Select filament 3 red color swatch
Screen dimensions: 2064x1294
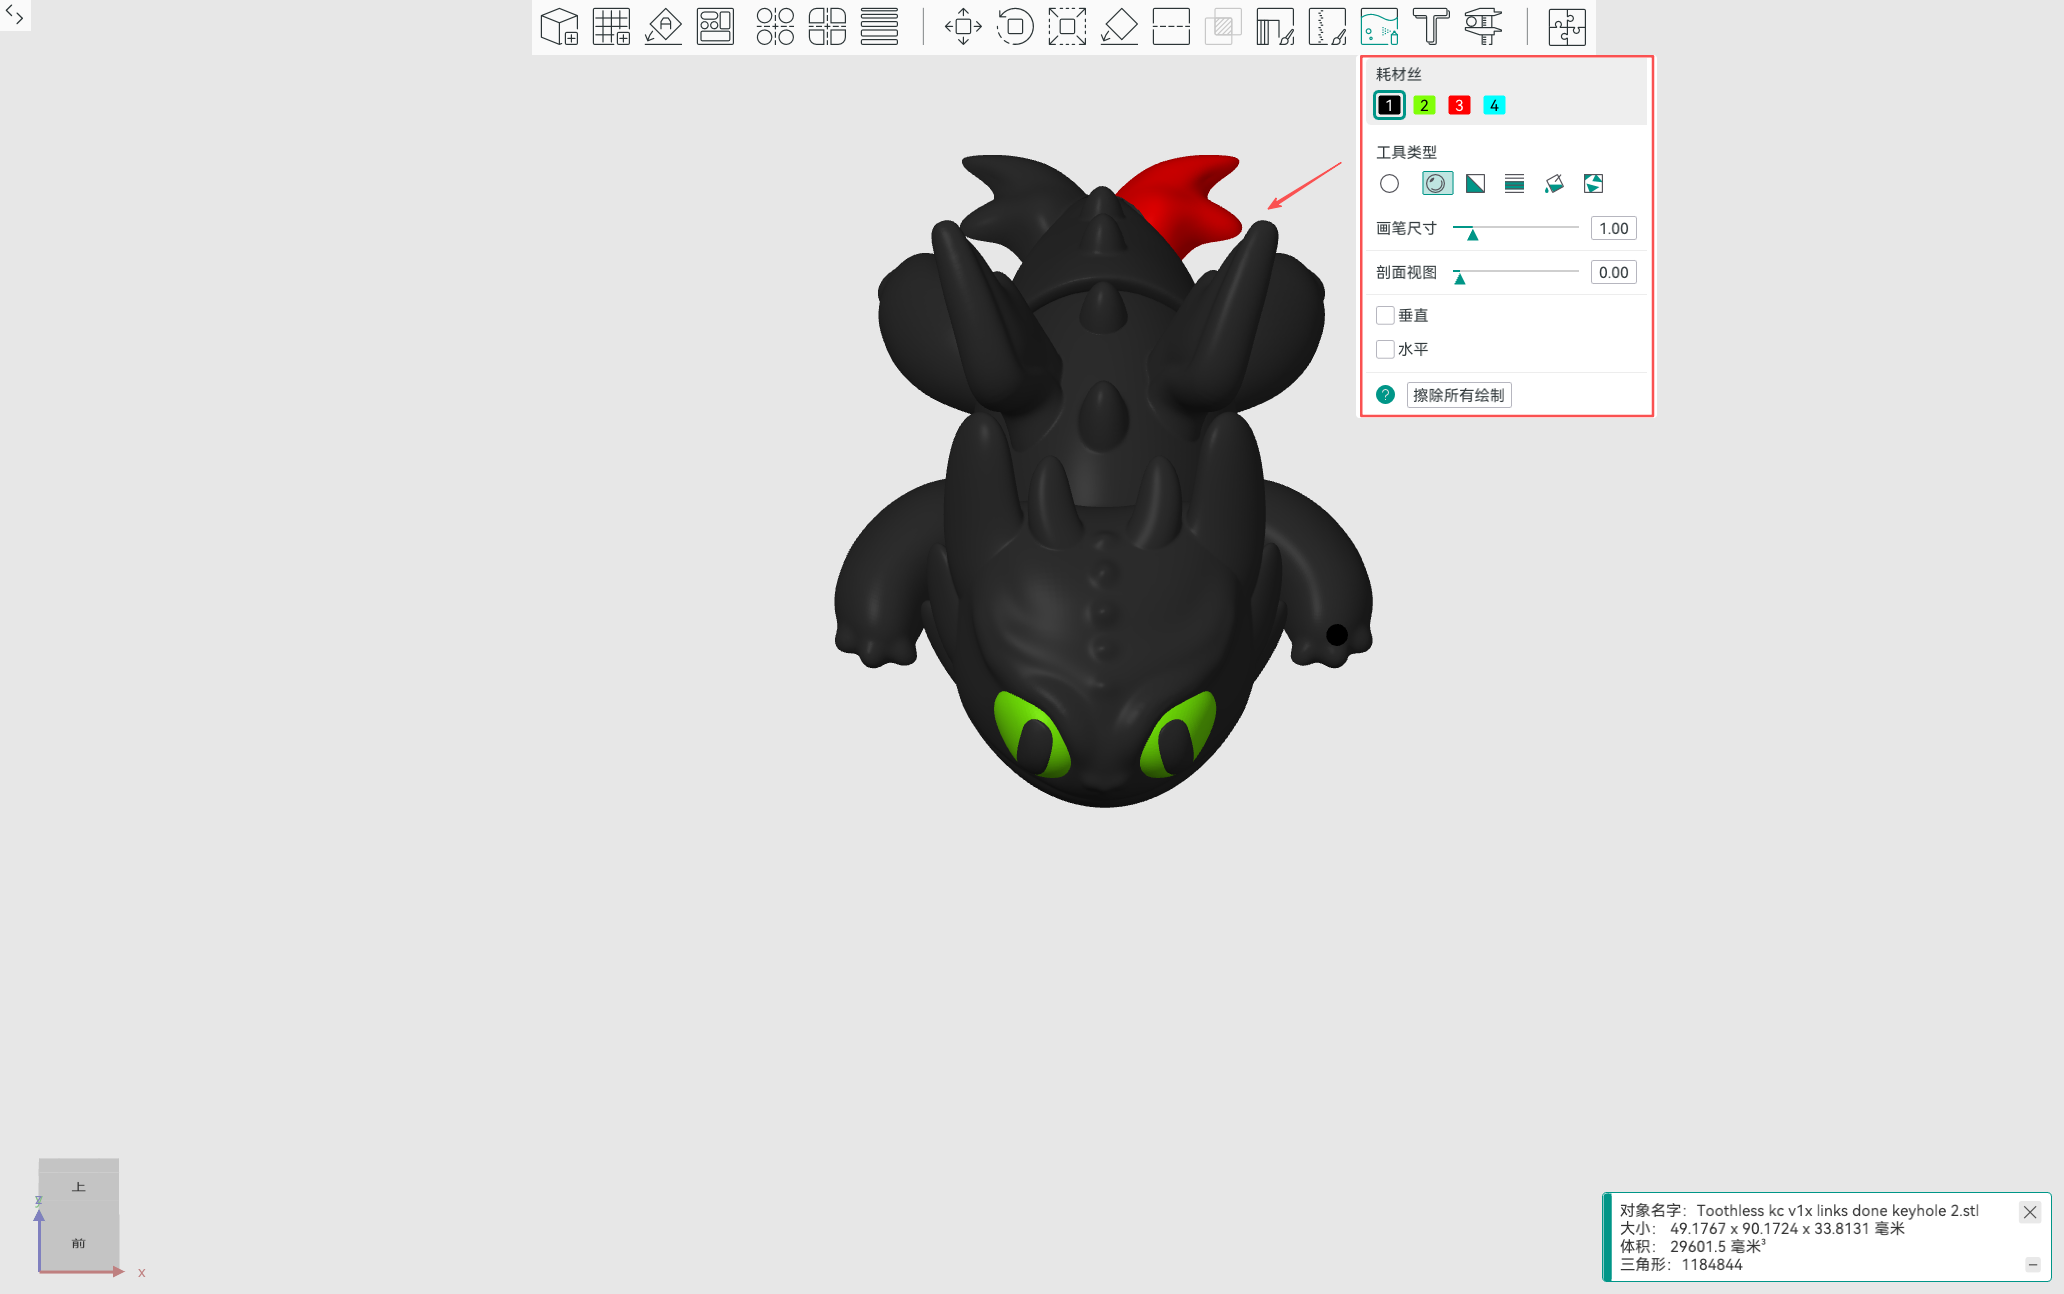[1459, 105]
